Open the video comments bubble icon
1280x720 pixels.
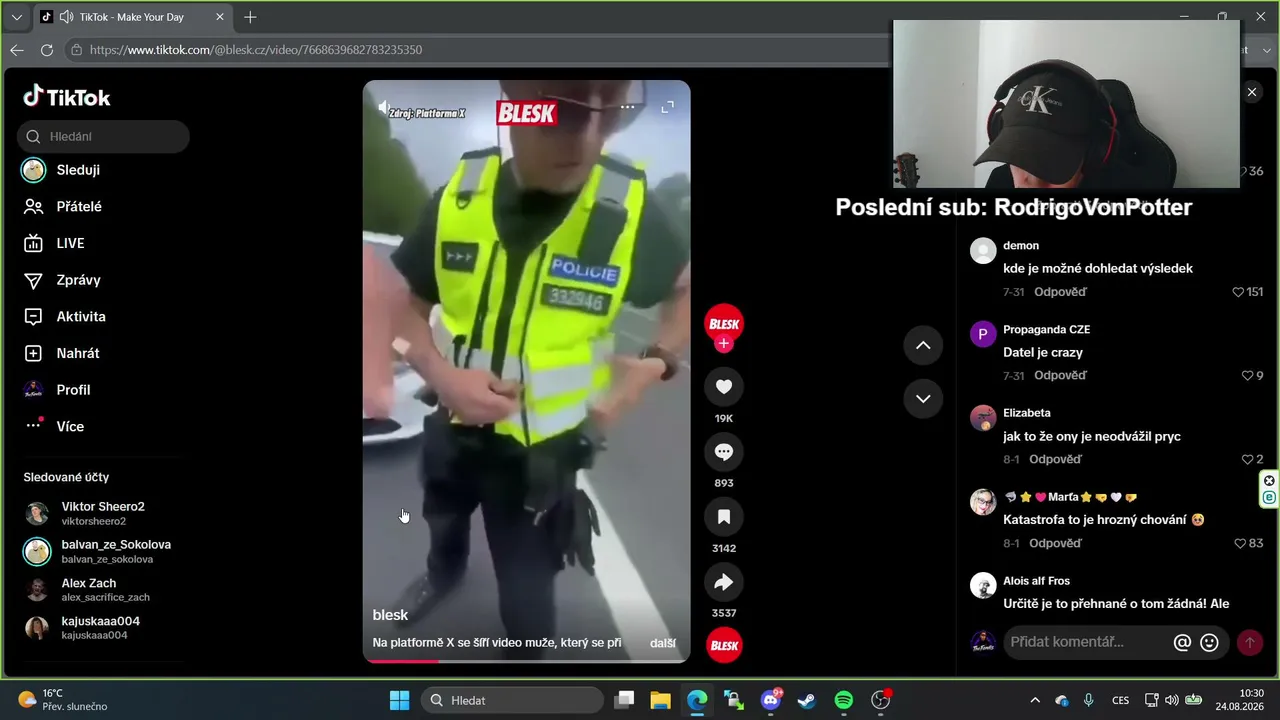pos(724,452)
